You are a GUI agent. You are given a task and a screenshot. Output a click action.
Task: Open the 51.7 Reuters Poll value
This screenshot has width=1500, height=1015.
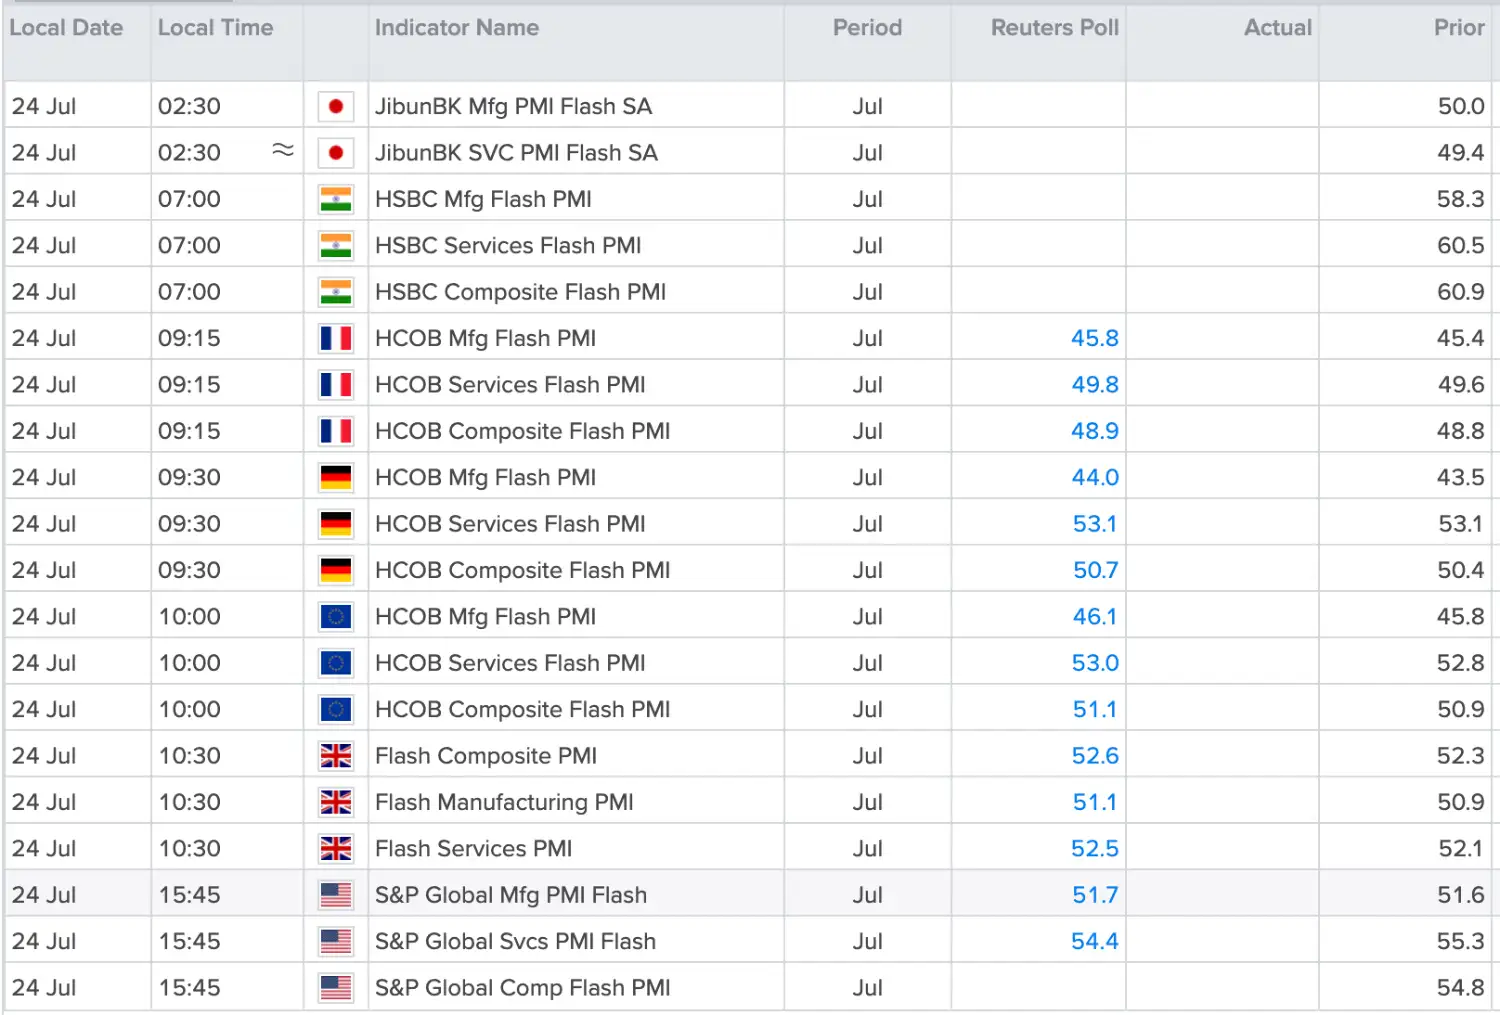[1095, 895]
